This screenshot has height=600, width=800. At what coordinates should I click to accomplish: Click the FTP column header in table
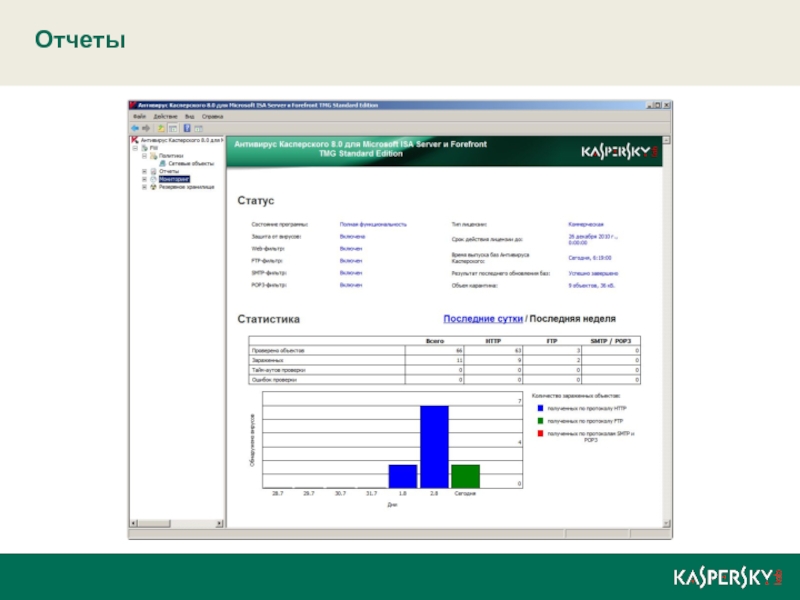pyautogui.click(x=552, y=341)
